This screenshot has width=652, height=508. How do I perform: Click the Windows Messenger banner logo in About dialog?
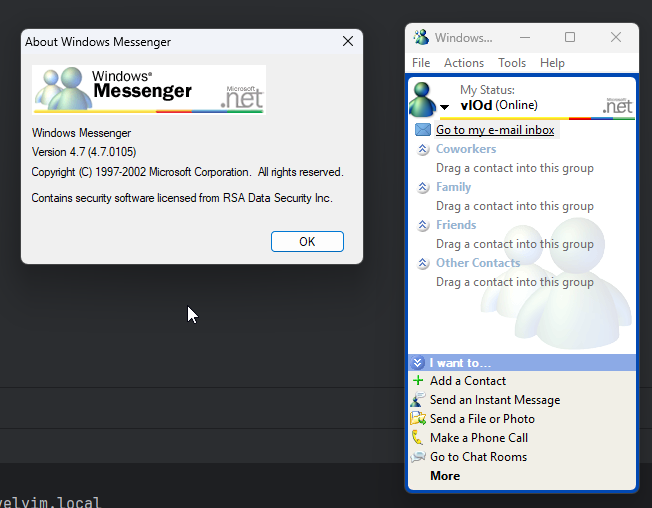(x=149, y=89)
